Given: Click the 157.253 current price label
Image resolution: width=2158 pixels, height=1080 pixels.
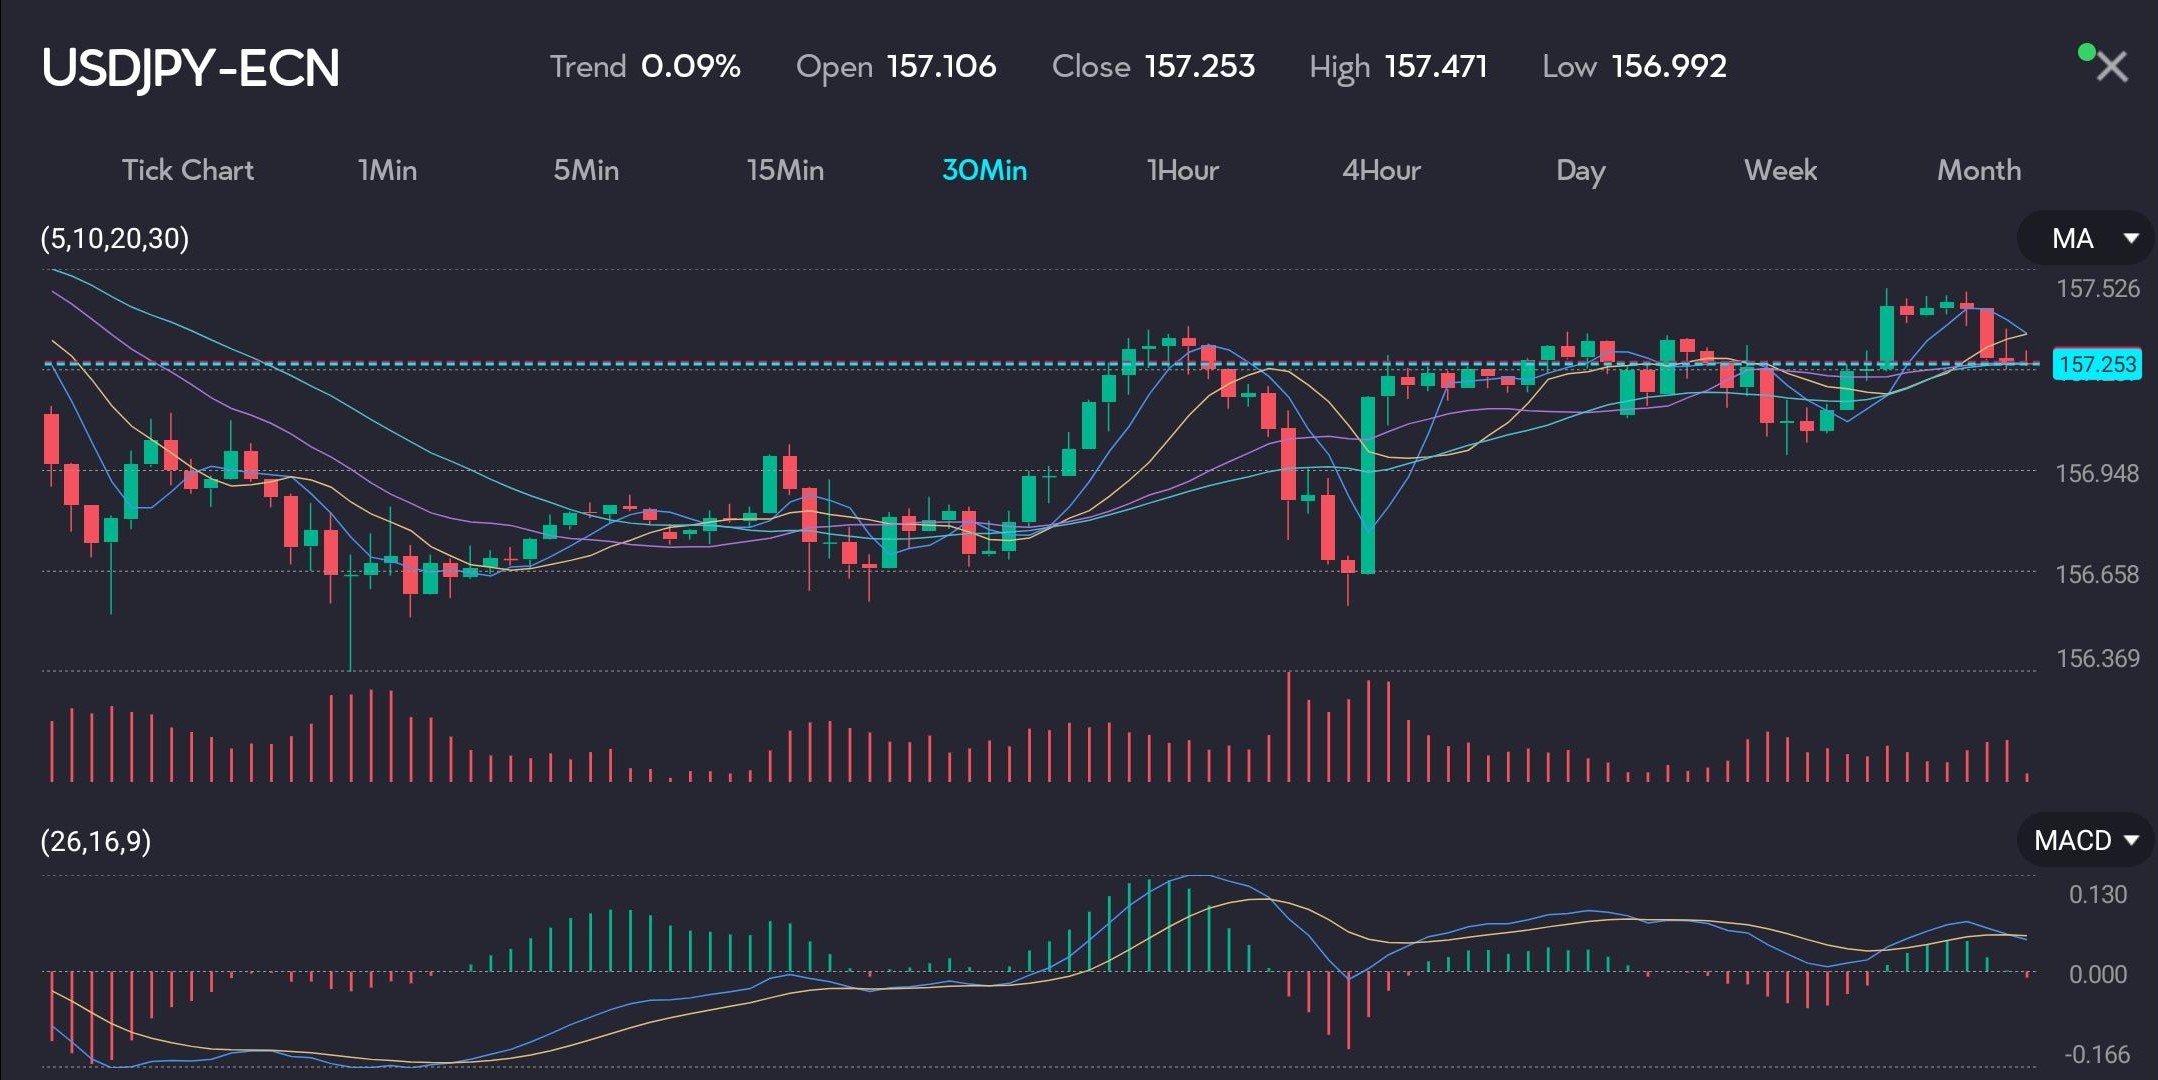Looking at the screenshot, I should 2097,364.
